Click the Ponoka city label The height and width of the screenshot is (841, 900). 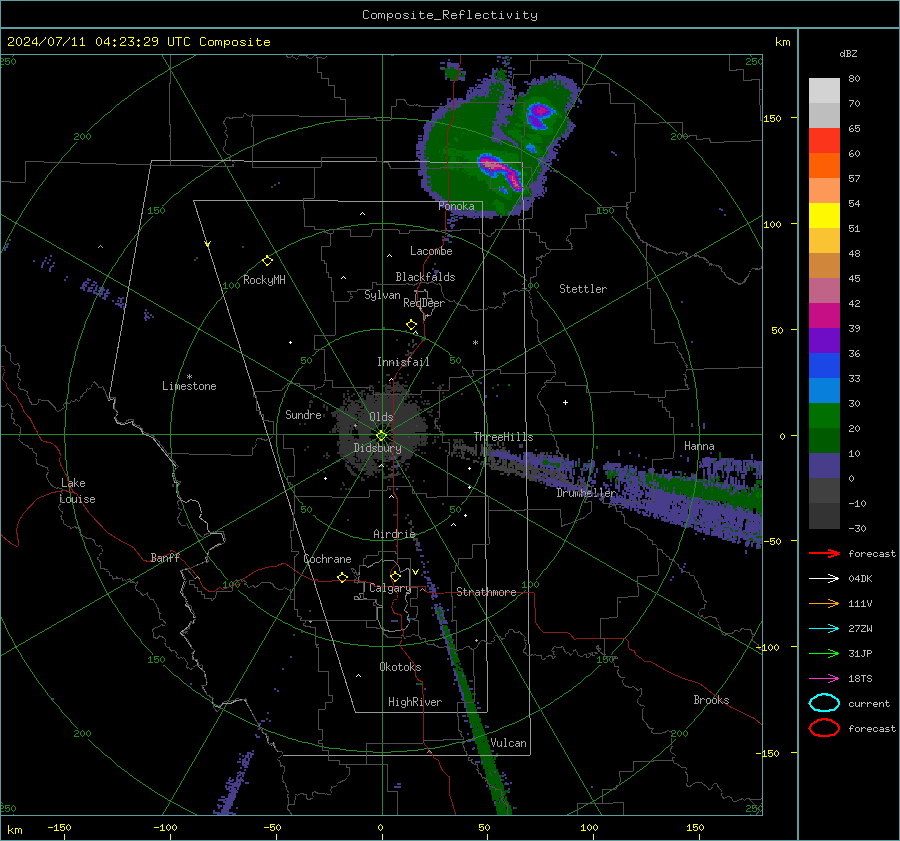[456, 206]
